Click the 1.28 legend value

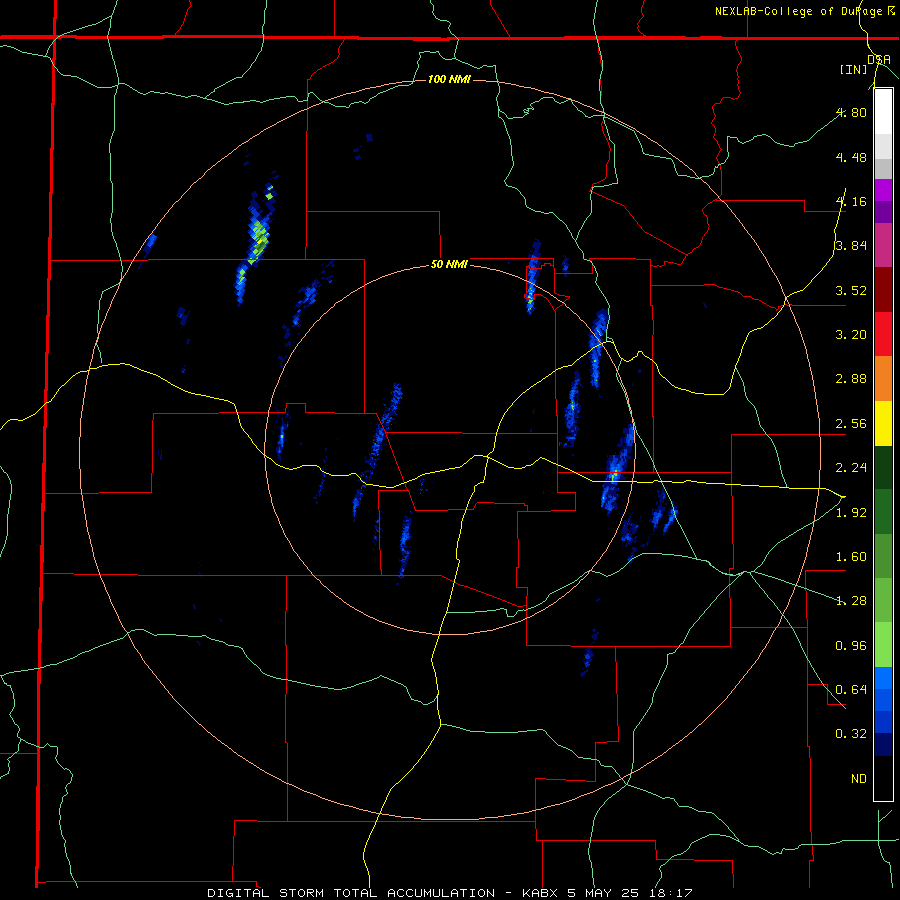(851, 600)
